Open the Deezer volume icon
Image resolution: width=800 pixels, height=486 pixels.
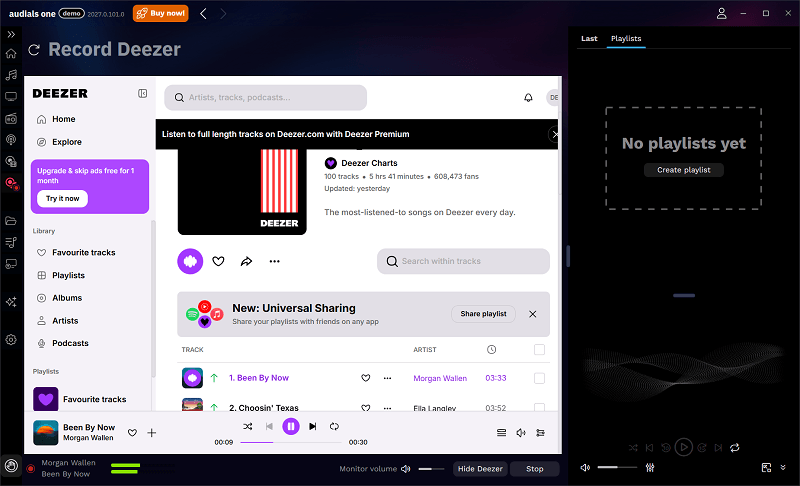click(x=521, y=432)
